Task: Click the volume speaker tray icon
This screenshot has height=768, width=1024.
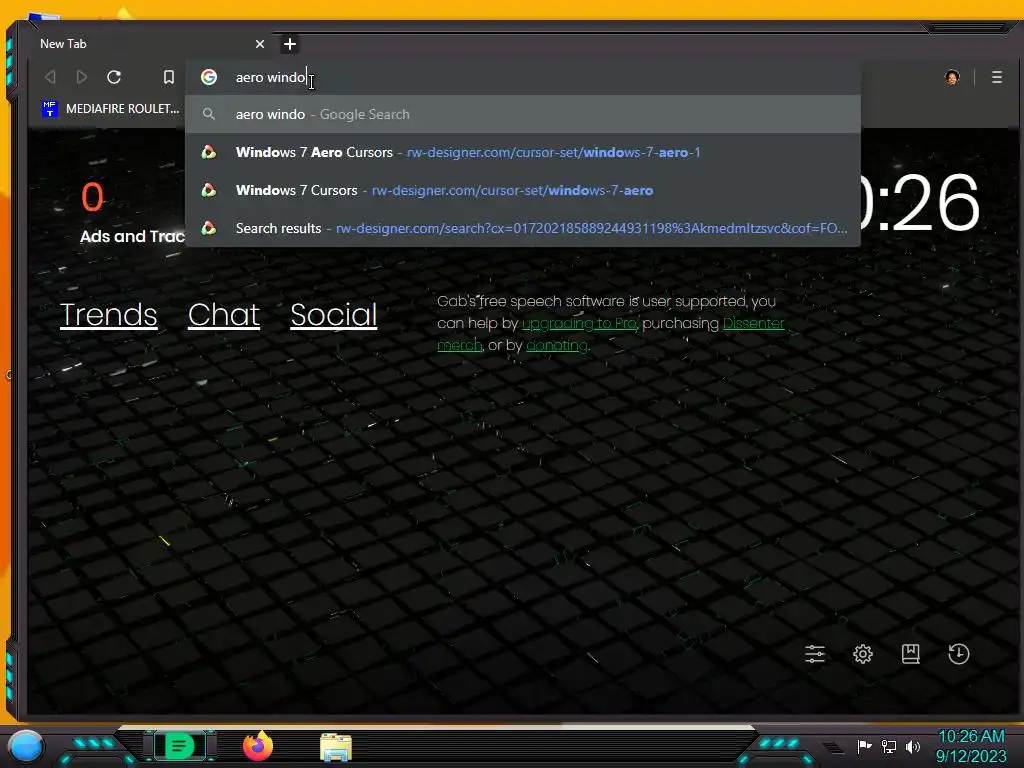Action: click(913, 746)
